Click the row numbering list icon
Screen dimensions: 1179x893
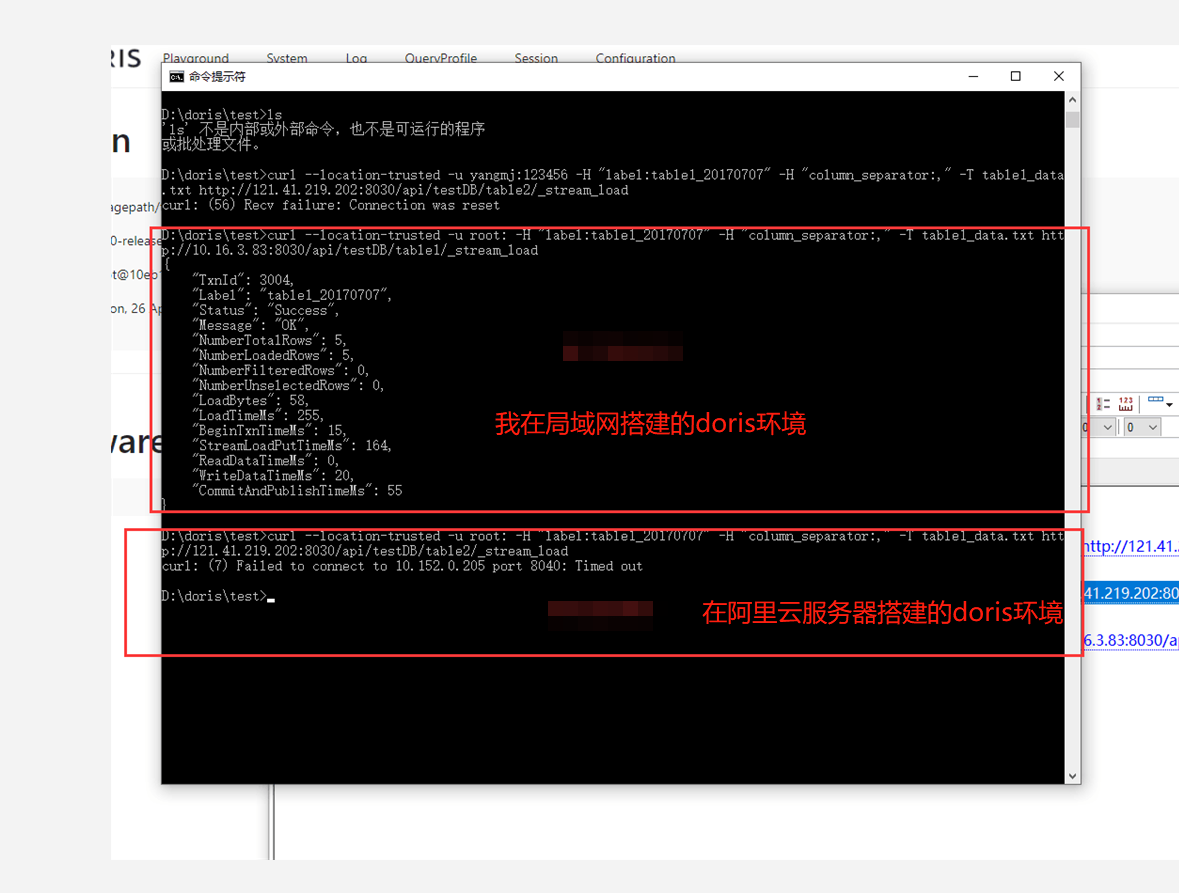[1103, 403]
